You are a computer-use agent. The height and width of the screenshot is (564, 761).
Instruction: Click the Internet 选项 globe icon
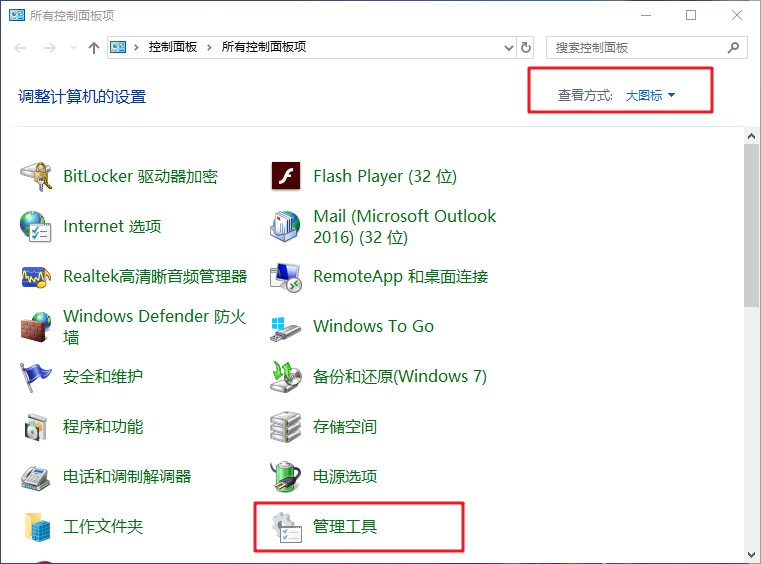35,227
